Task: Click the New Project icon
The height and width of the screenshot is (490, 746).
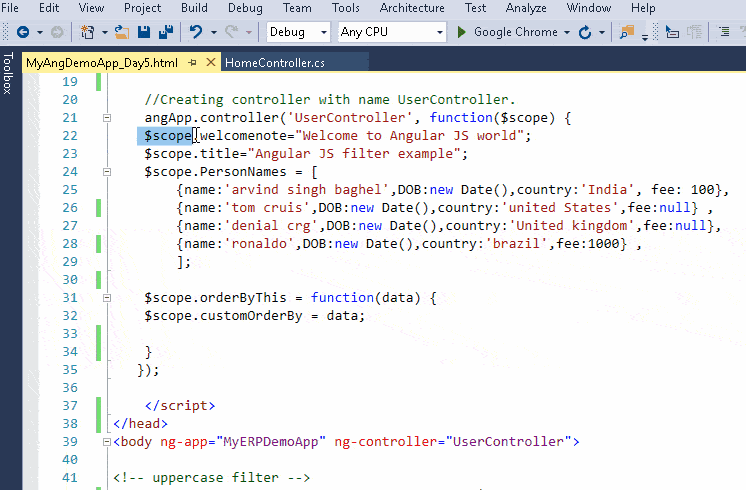Action: [87, 32]
